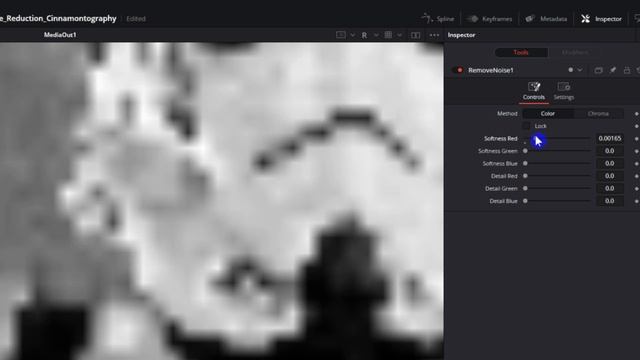Lock the RemoveNoise1 tool
The height and width of the screenshot is (360, 640).
click(x=627, y=70)
